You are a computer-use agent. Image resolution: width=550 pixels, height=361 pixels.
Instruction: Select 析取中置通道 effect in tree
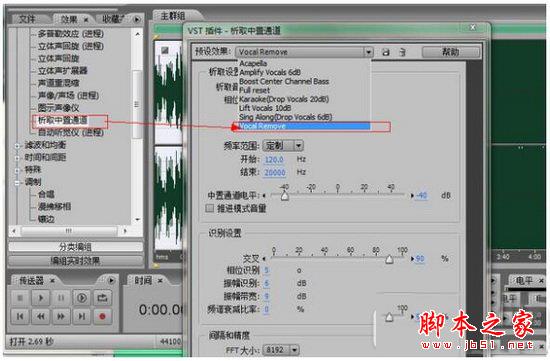coord(63,120)
